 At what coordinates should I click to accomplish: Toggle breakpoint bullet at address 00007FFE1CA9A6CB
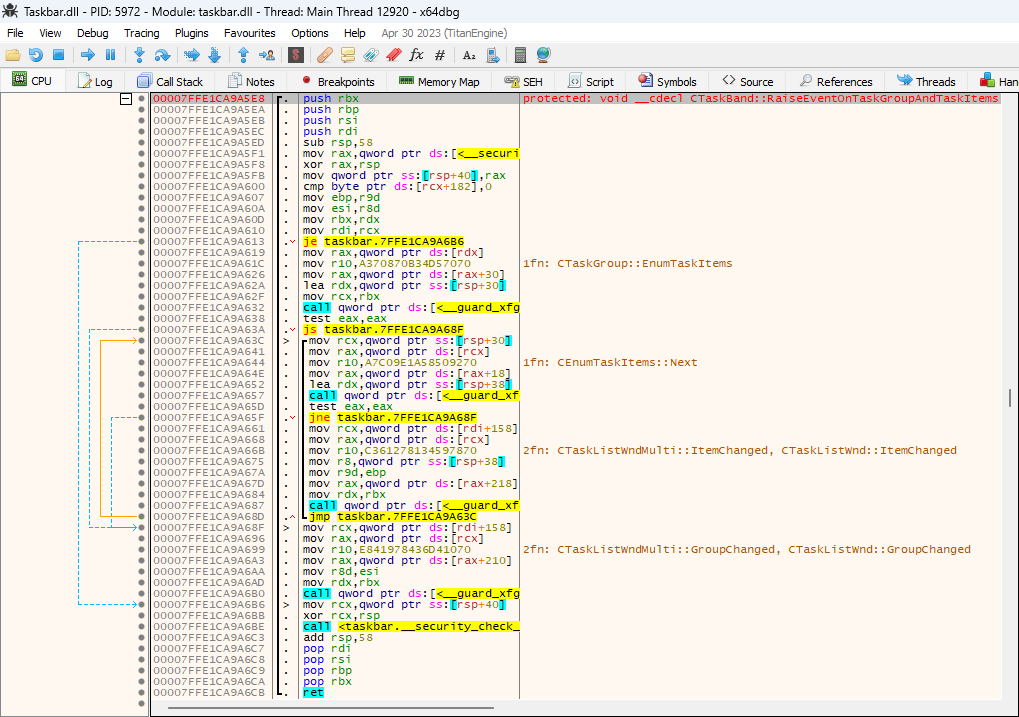pos(141,693)
